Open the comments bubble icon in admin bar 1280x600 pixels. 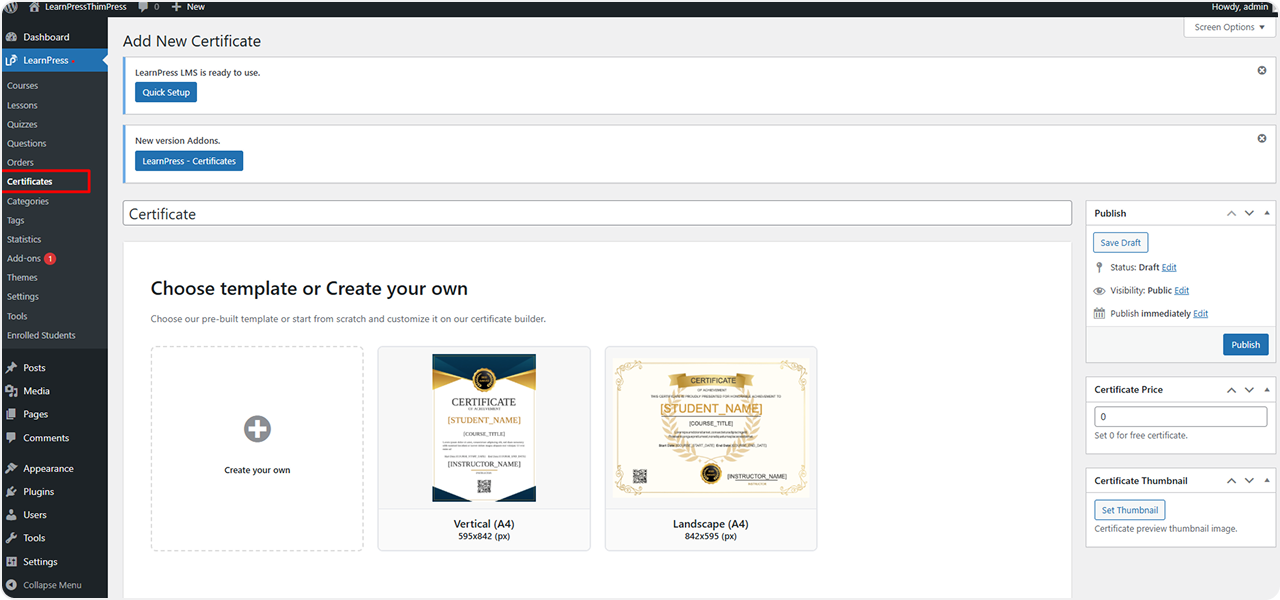[144, 7]
